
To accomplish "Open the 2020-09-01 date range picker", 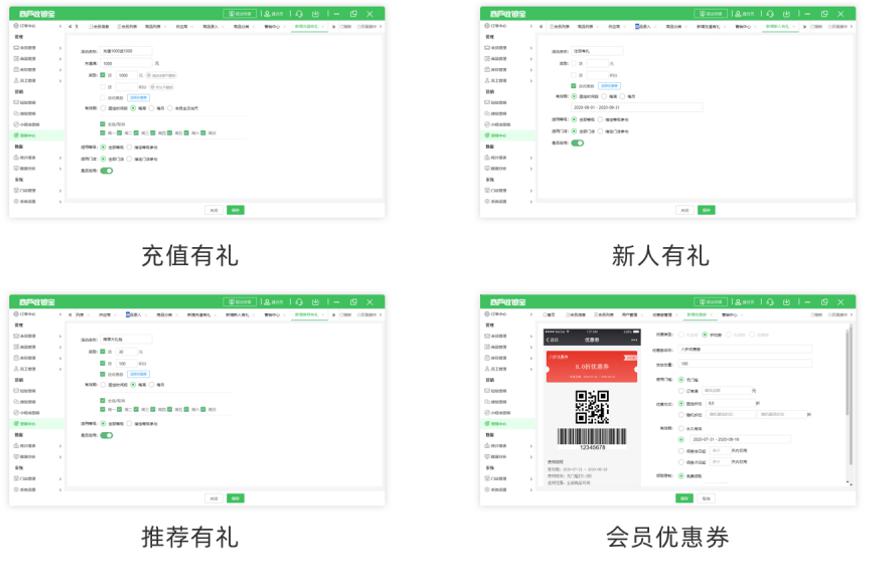I will [636, 107].
